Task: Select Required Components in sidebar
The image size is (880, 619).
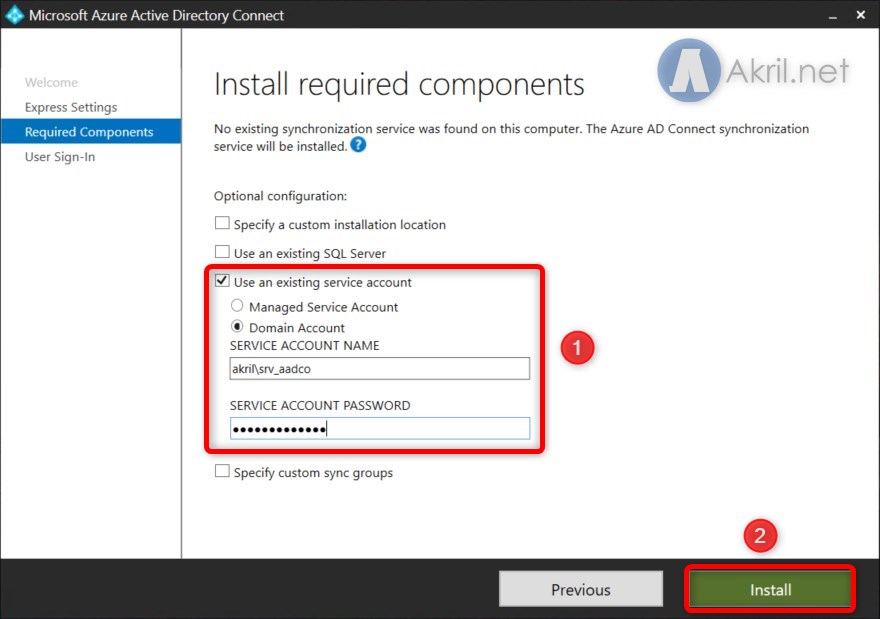Action: [91, 131]
